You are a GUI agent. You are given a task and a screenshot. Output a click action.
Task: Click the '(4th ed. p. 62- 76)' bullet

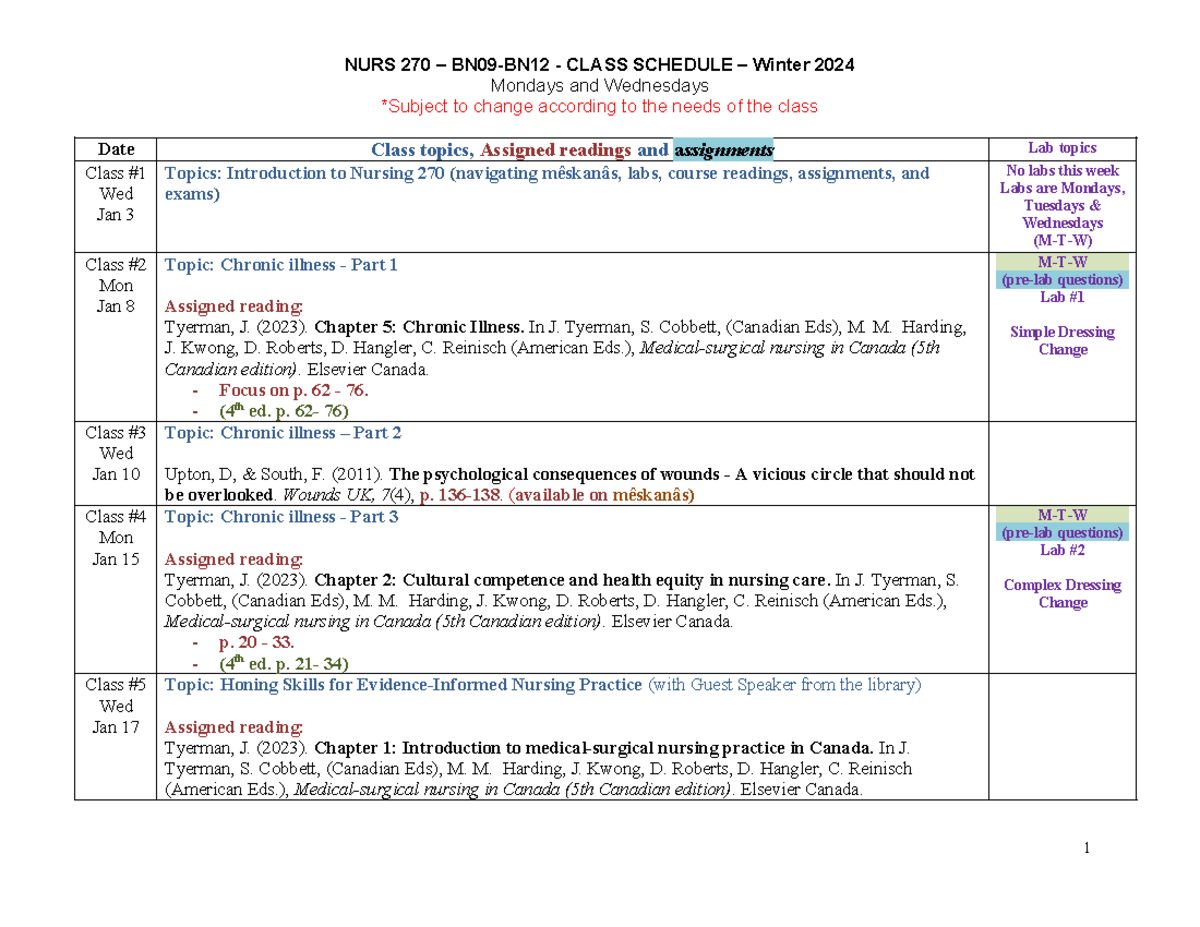coord(282,410)
